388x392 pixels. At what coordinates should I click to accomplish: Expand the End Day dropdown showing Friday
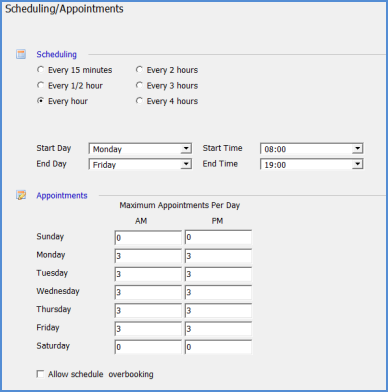pyautogui.click(x=140, y=164)
